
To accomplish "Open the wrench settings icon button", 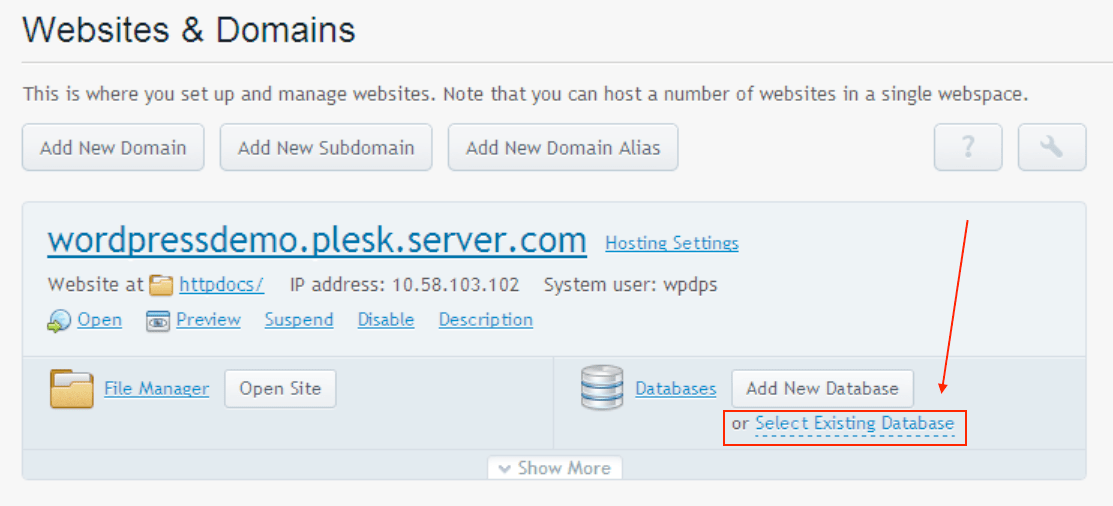I will point(1051,148).
